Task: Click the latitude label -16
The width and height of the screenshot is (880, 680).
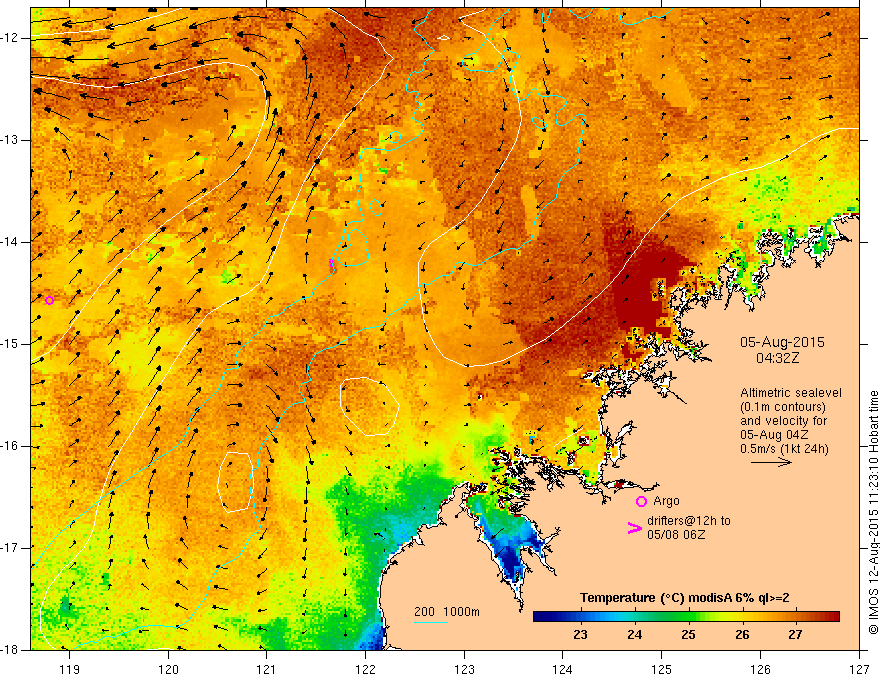Action: click(x=10, y=446)
